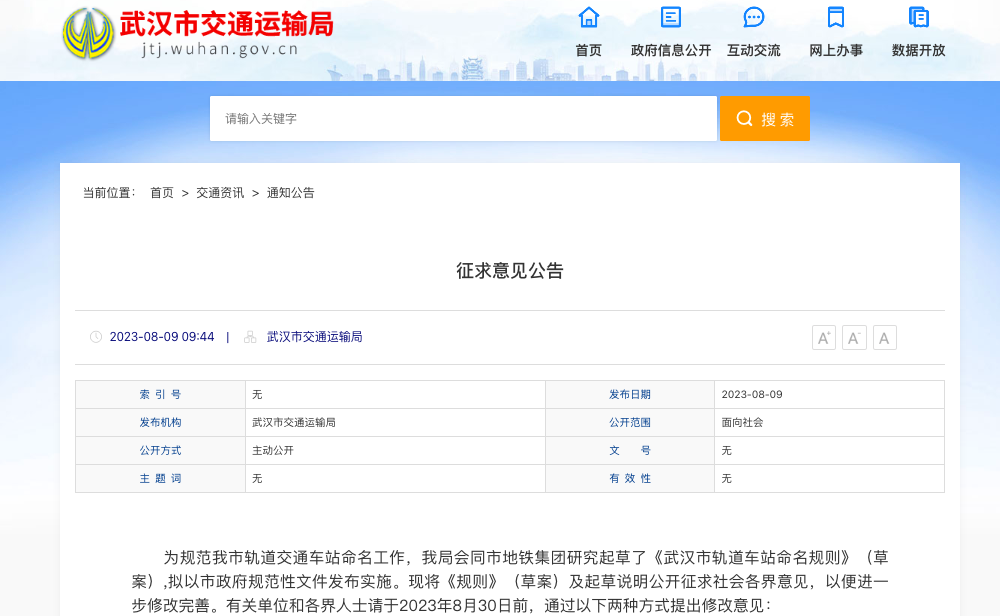
Task: Click the clock icon beside the publish date
Action: [x=94, y=337]
